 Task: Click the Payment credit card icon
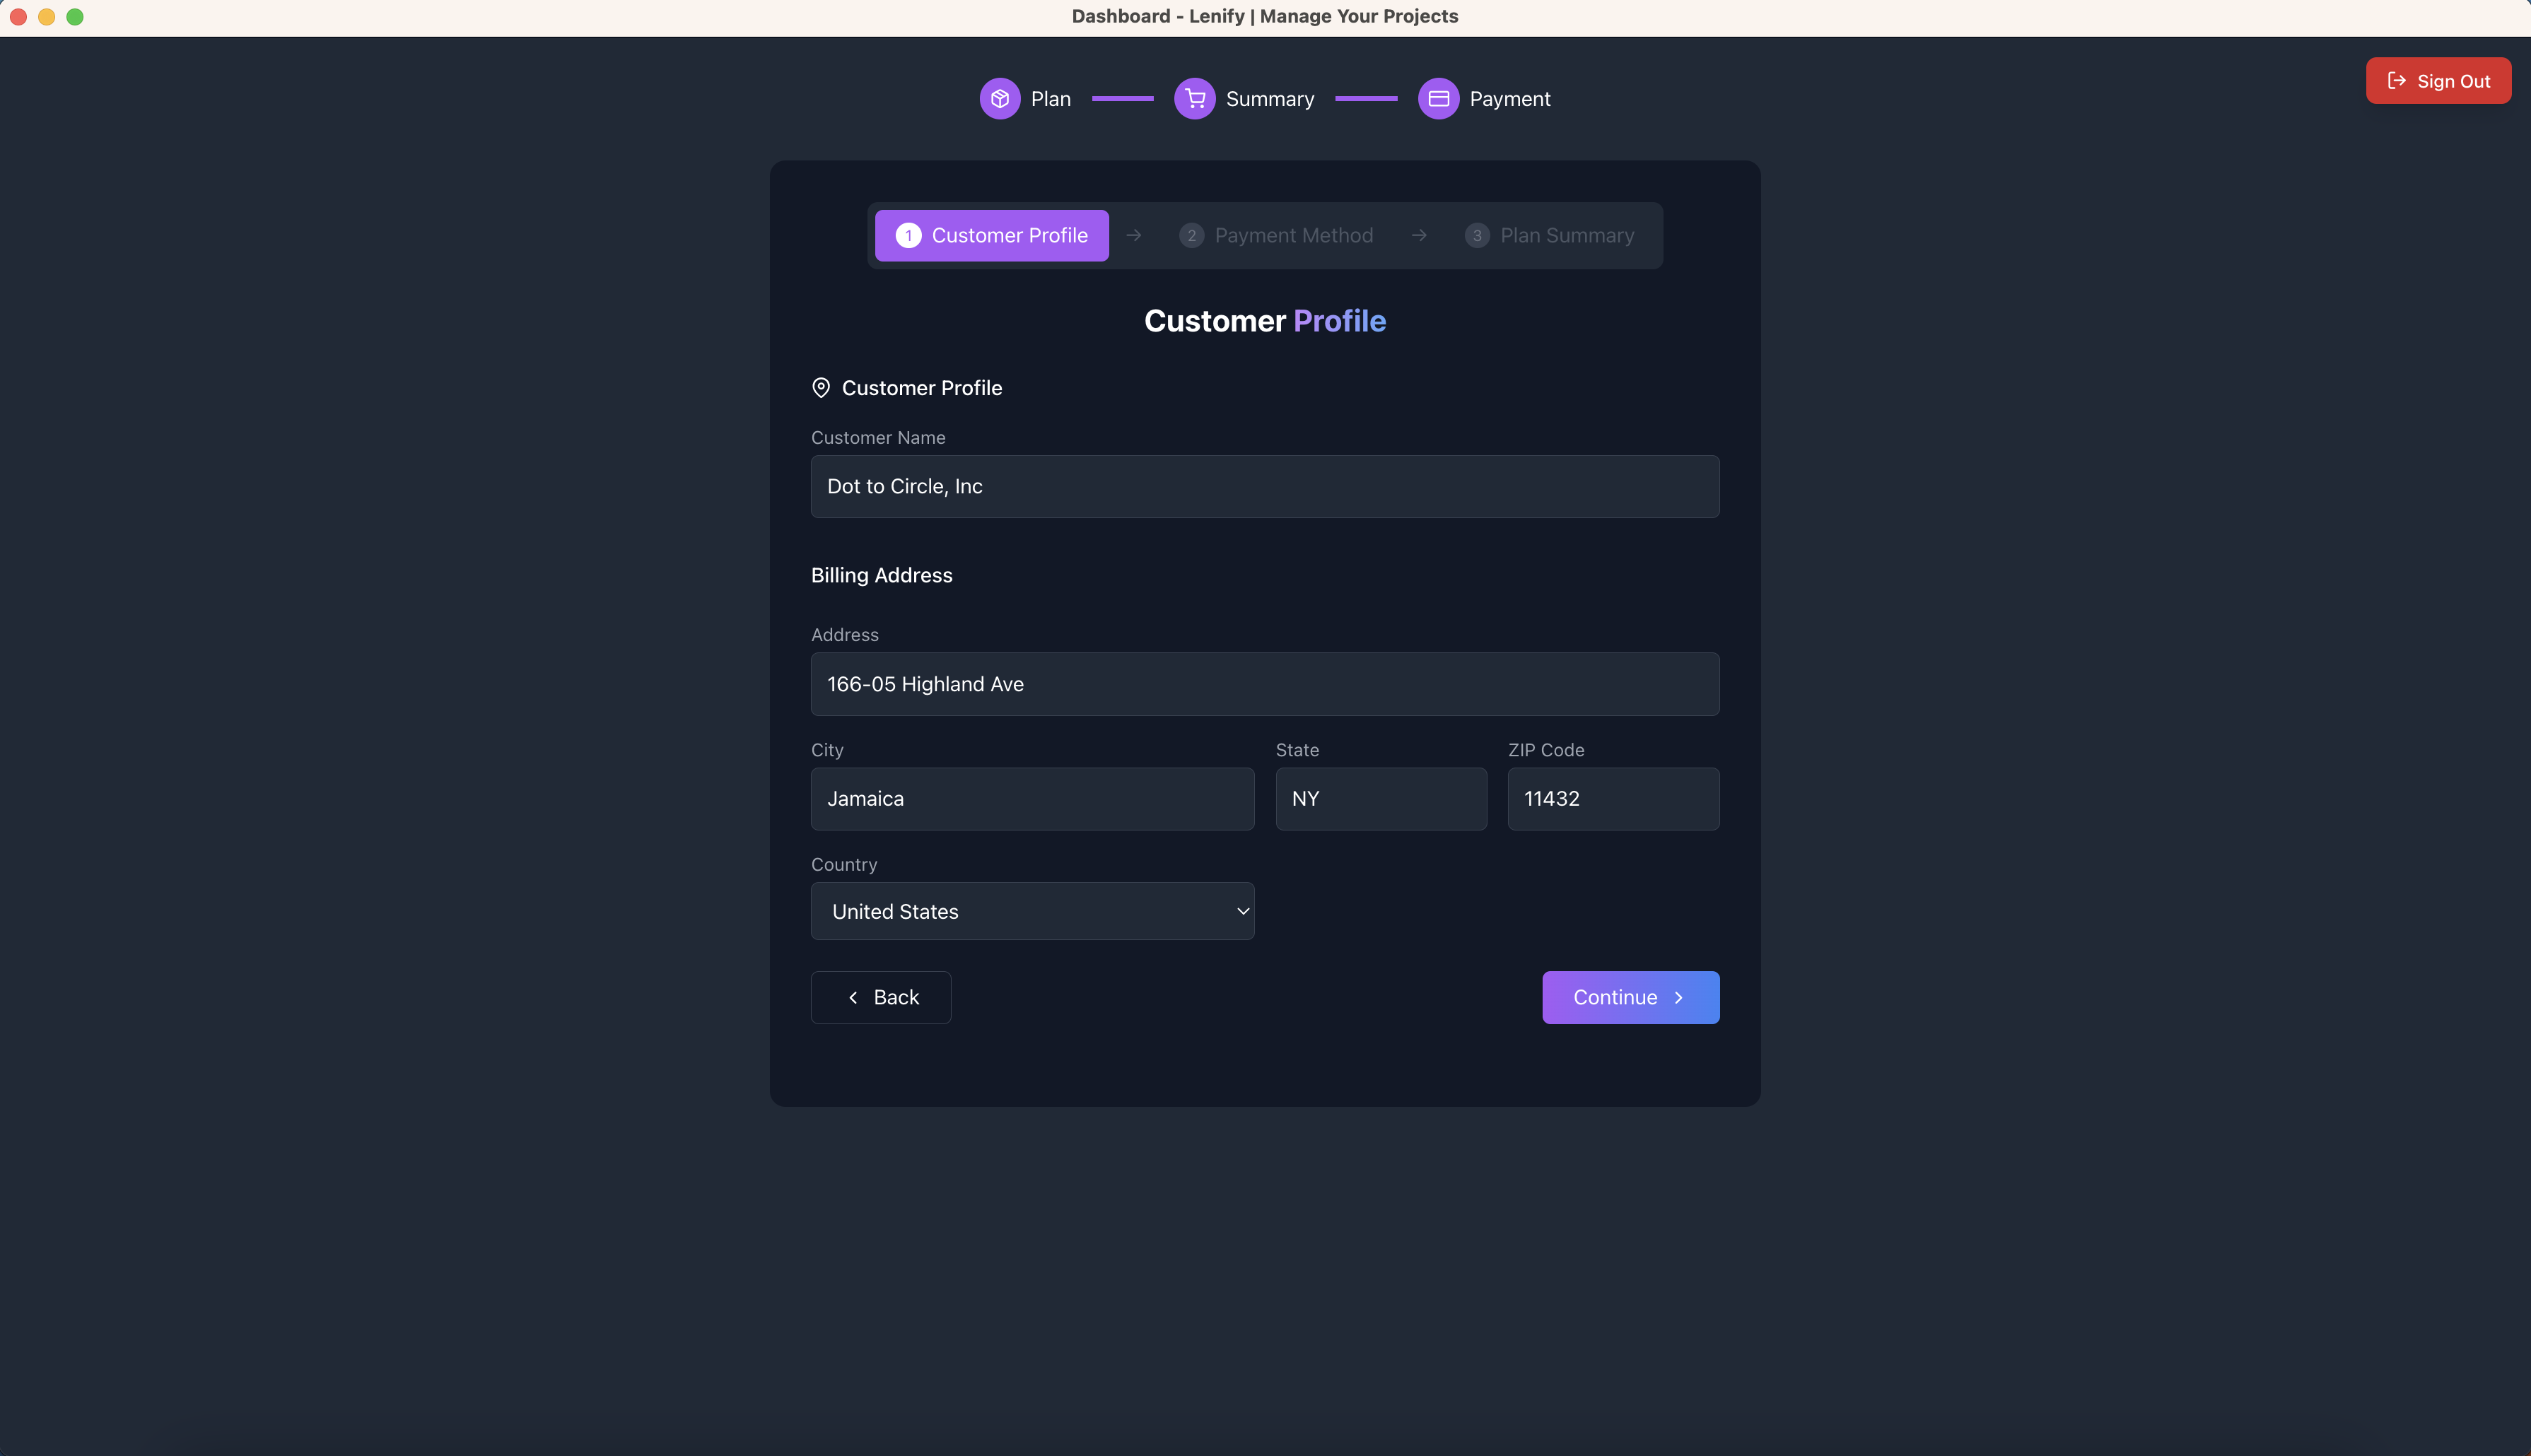tap(1438, 98)
